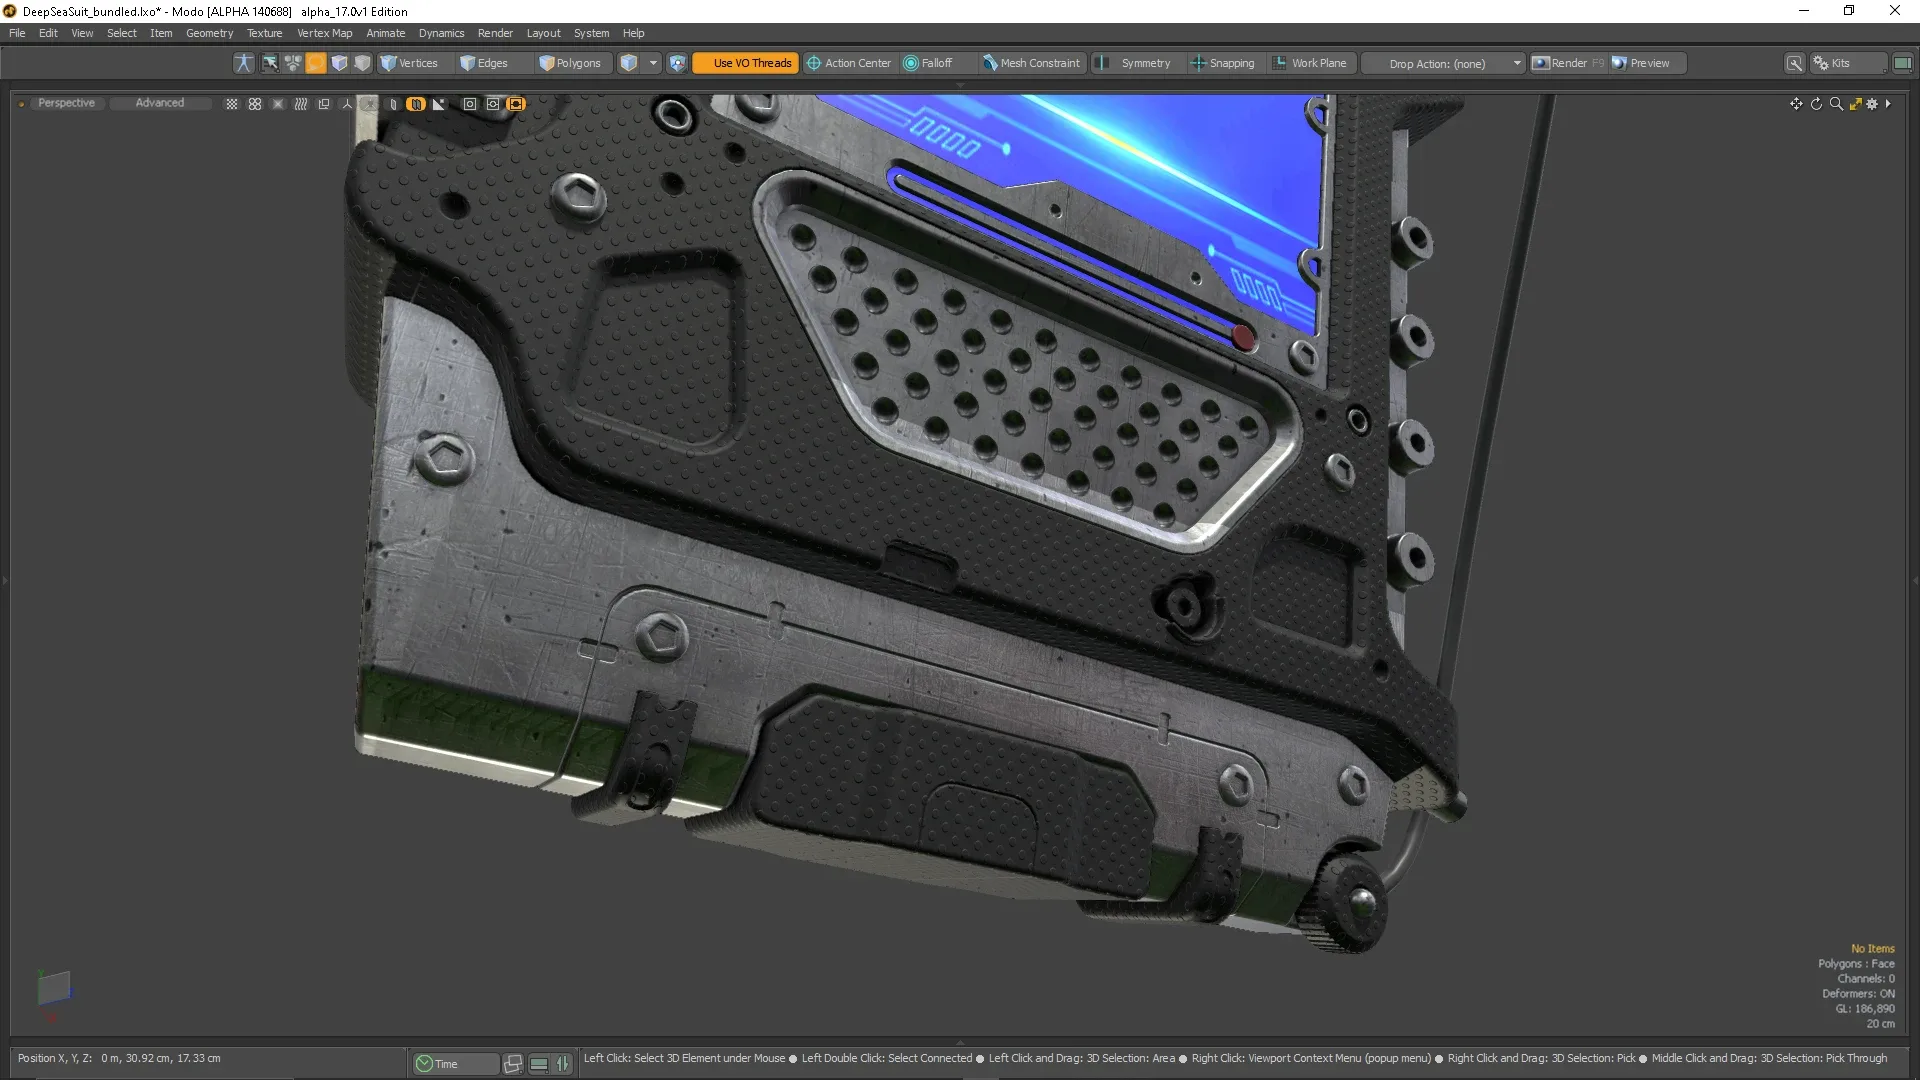Click the Render button
The width and height of the screenshot is (1920, 1080).
coord(1568,63)
